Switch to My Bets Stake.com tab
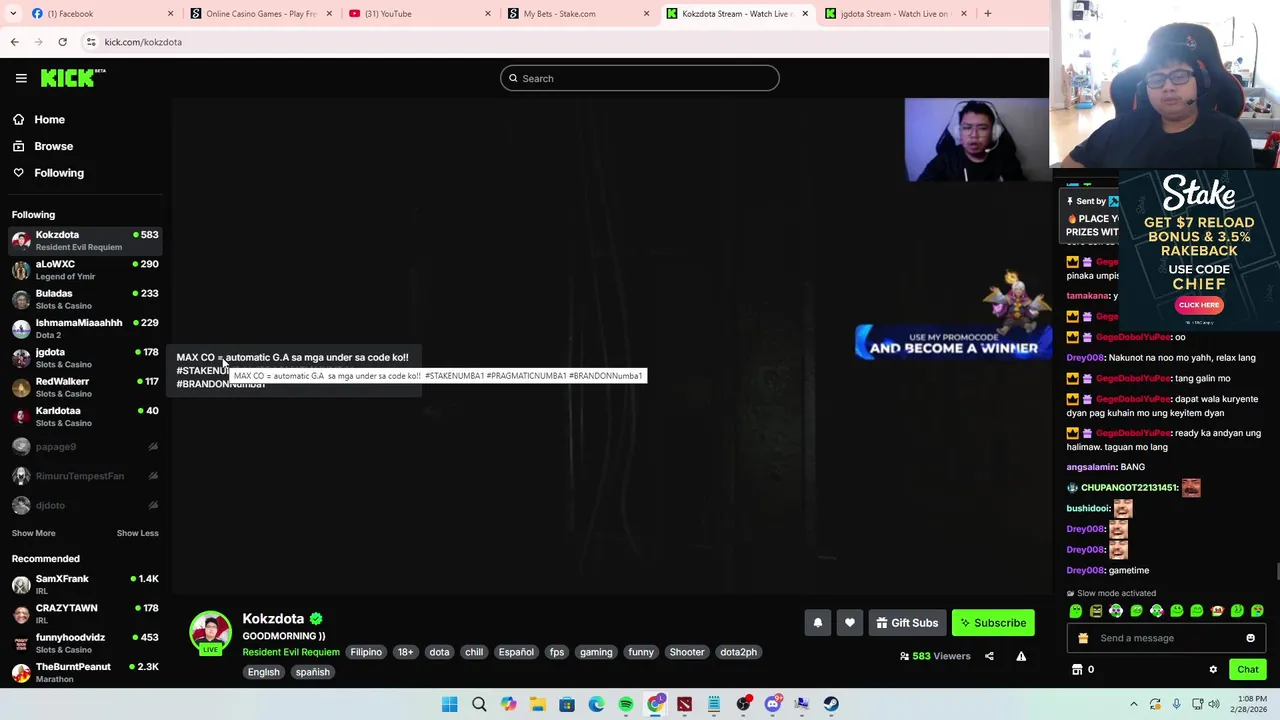Image resolution: width=1280 pixels, height=720 pixels. point(577,13)
